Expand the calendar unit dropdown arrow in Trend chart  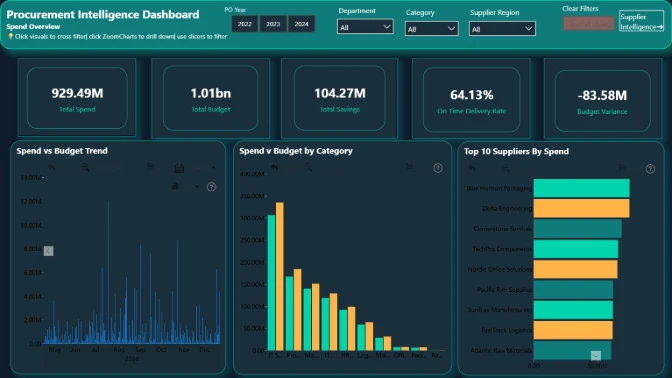click(213, 168)
